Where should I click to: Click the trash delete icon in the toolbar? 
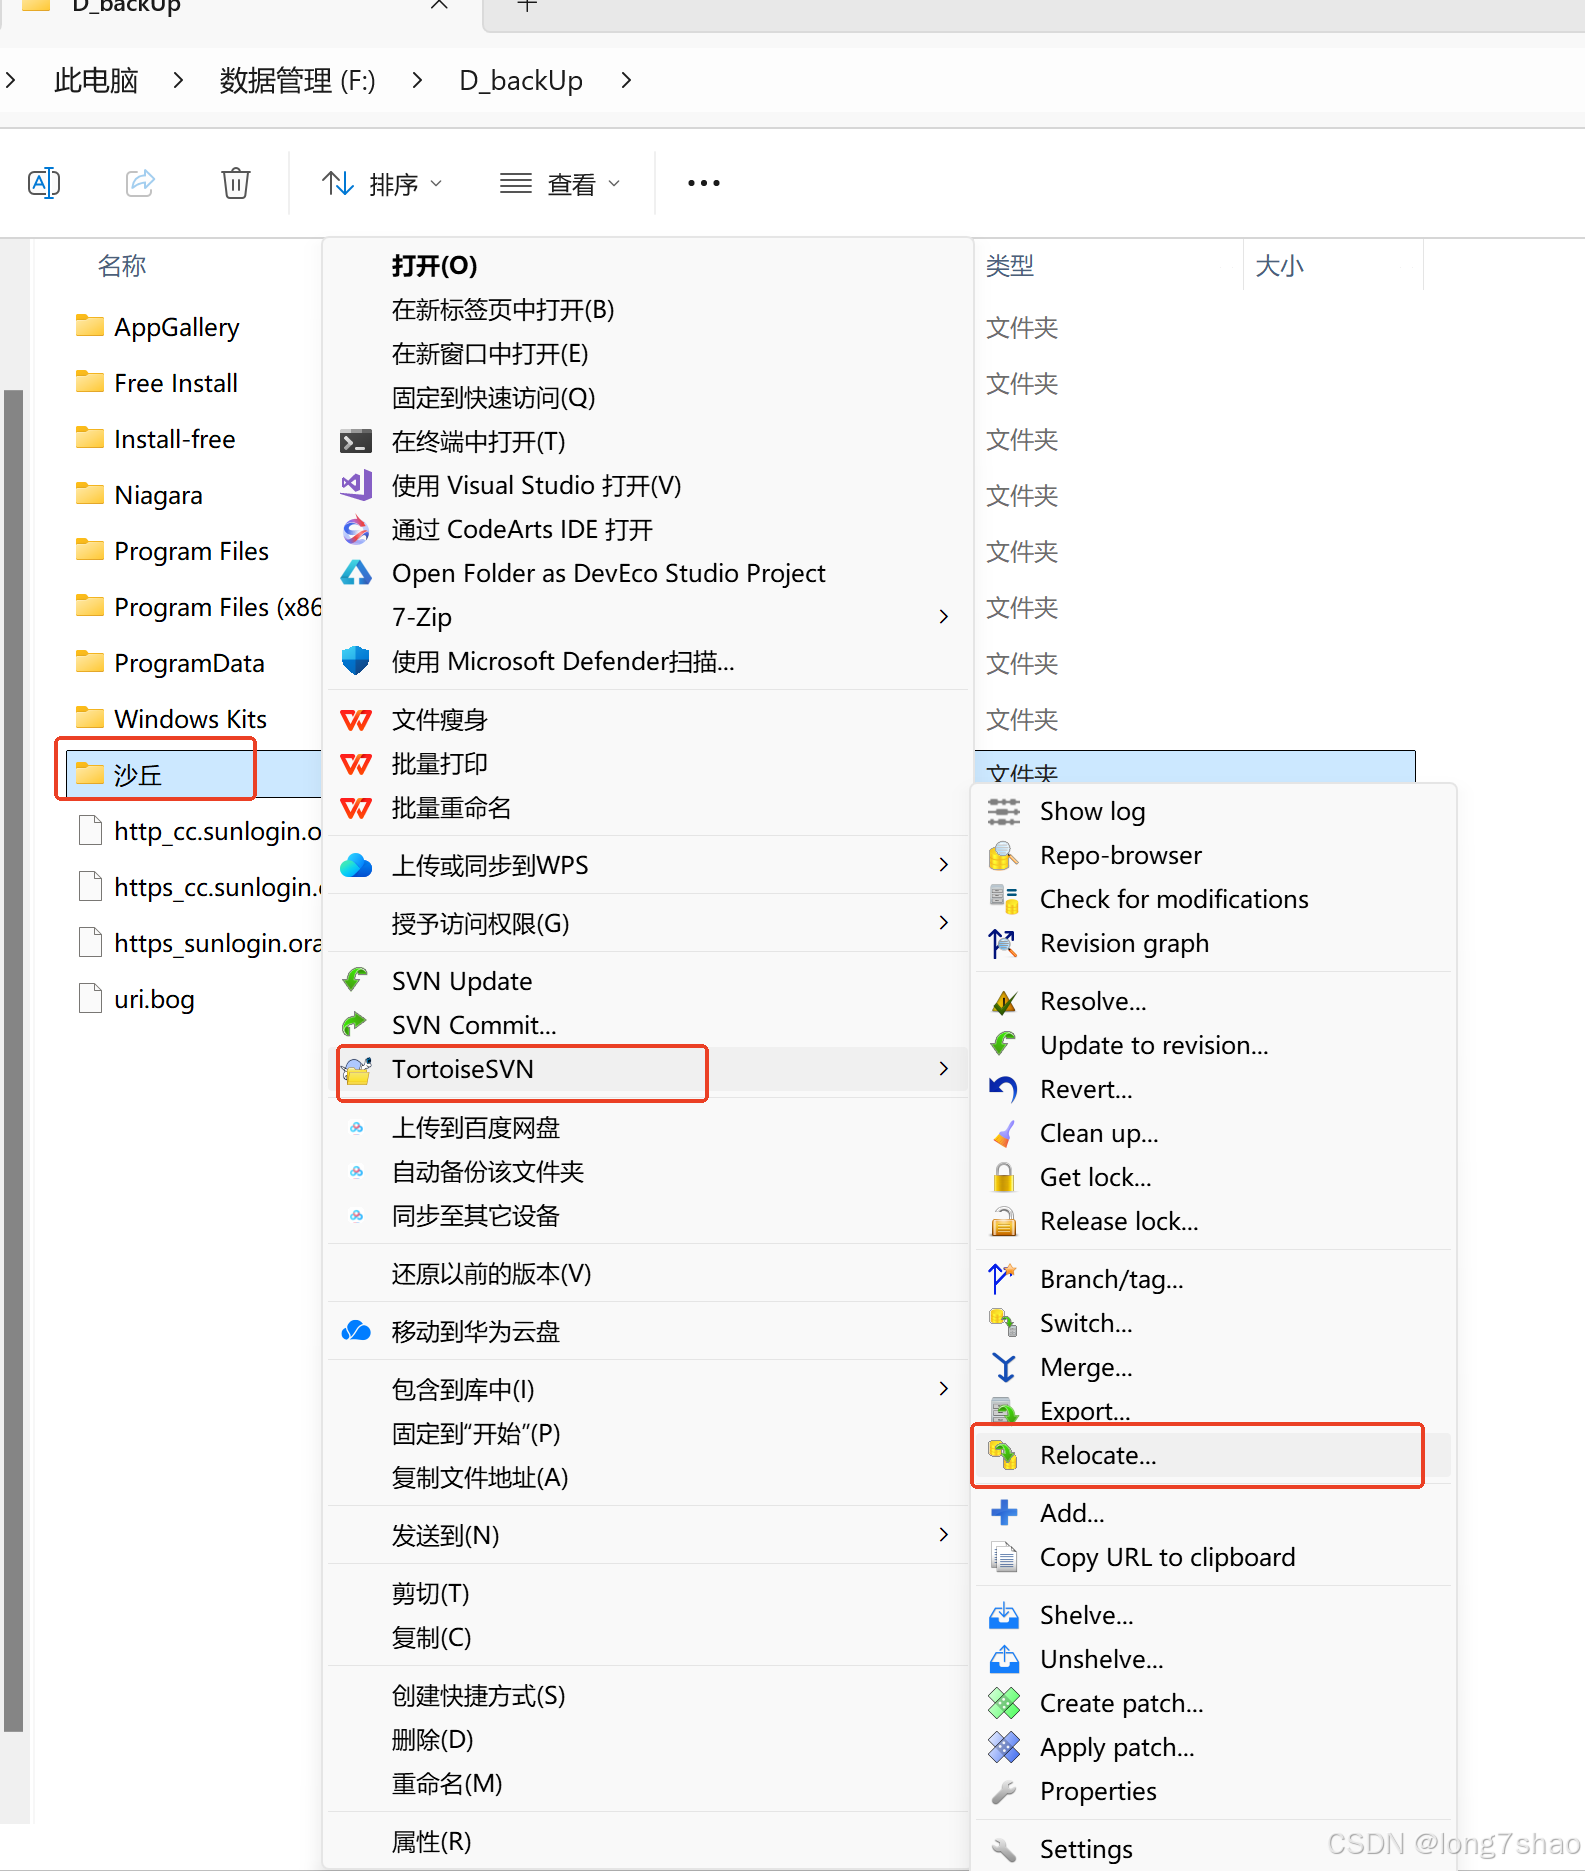[236, 183]
